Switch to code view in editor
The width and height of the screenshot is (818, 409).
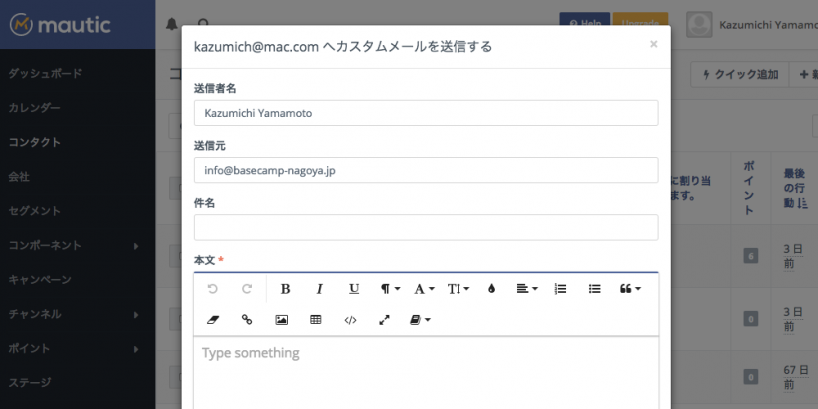click(x=350, y=320)
